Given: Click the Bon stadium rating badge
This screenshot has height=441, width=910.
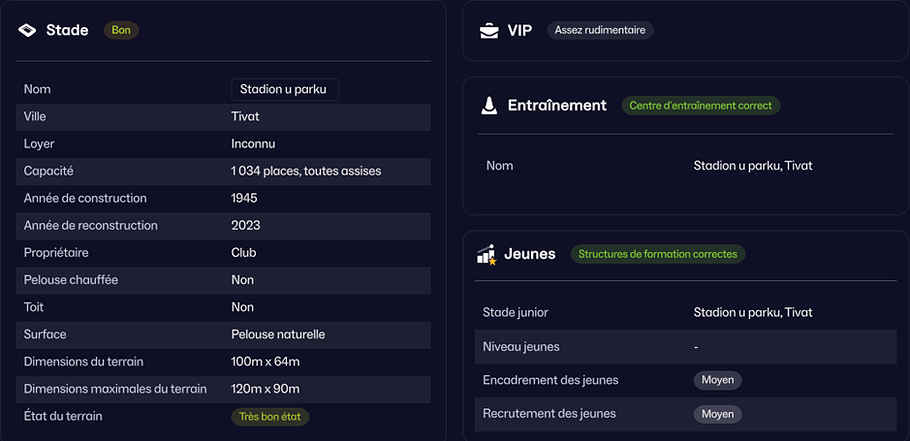Looking at the screenshot, I should pos(121,30).
